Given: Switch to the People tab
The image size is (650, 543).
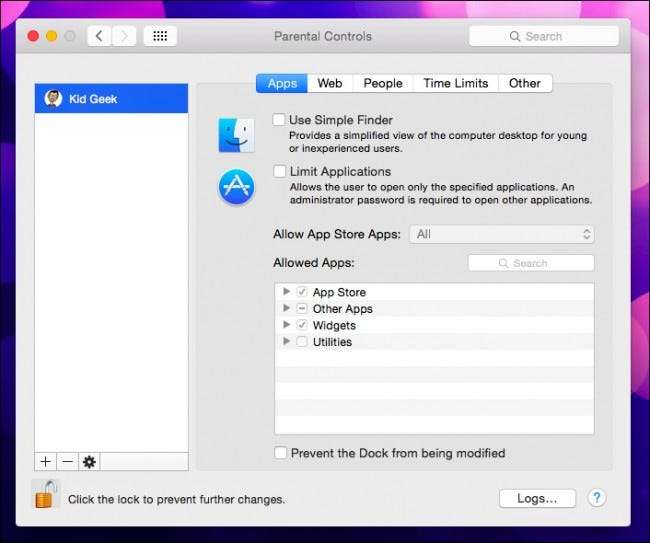Looking at the screenshot, I should click(383, 83).
